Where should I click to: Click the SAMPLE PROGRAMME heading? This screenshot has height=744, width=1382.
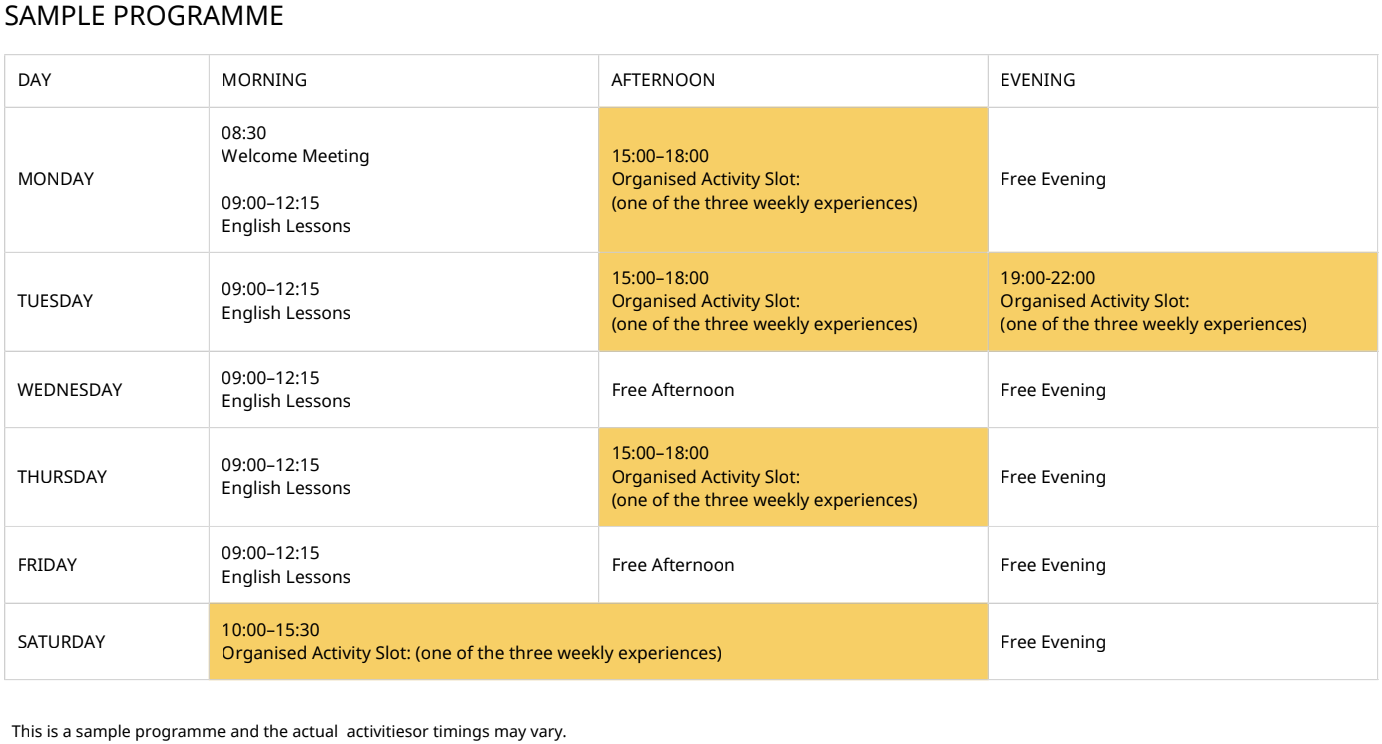pos(144,17)
